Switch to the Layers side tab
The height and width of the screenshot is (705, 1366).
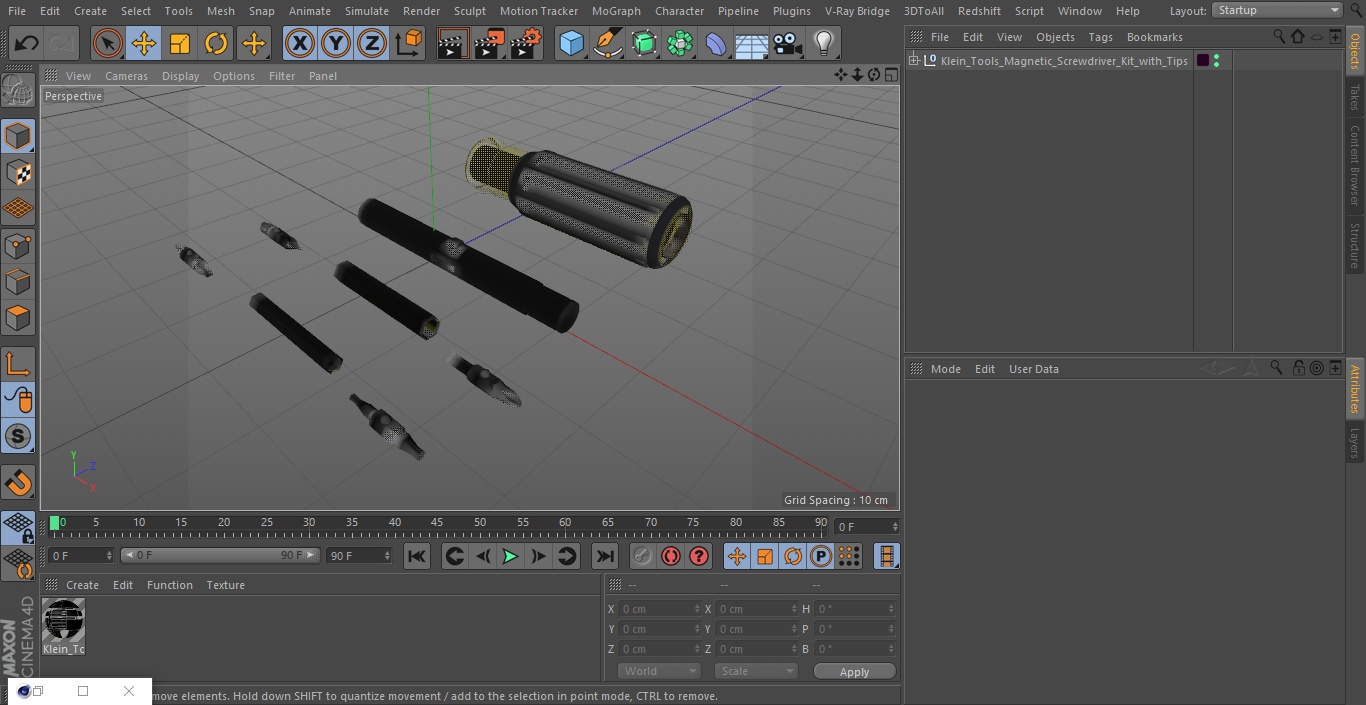(x=1355, y=442)
